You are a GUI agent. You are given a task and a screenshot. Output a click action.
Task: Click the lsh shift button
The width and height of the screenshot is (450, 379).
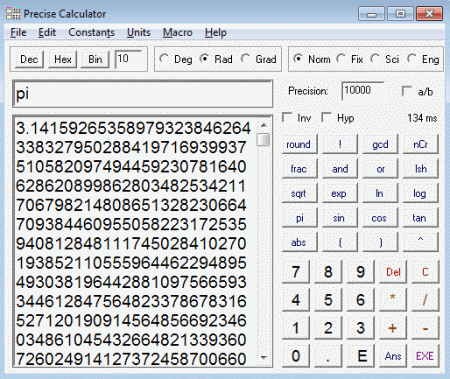(420, 169)
